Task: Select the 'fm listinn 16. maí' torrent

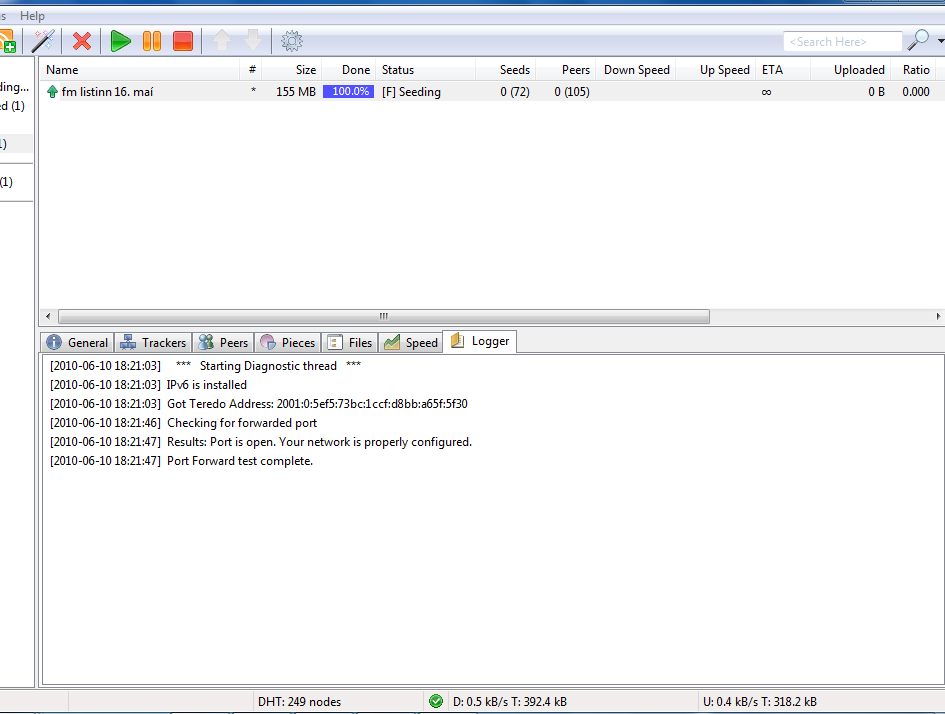Action: click(x=108, y=92)
